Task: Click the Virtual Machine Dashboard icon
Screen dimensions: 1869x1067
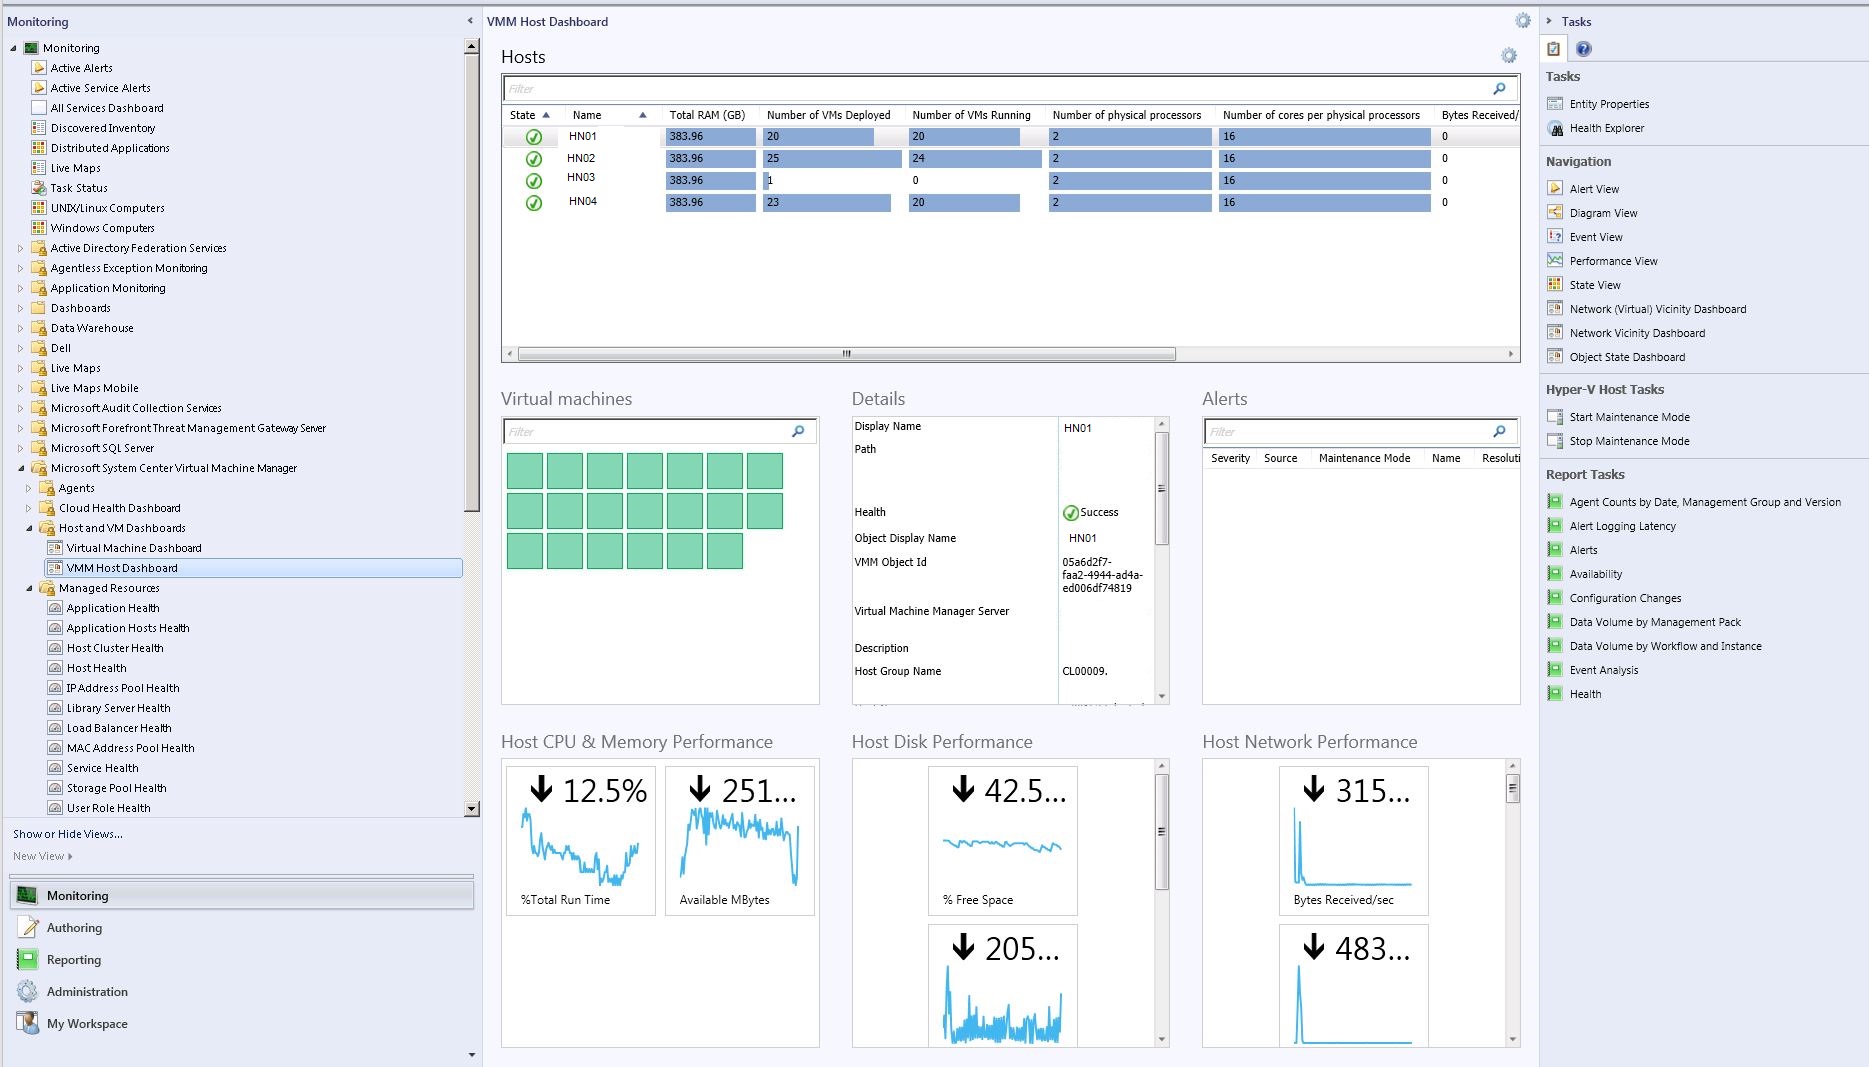Action: tap(55, 548)
